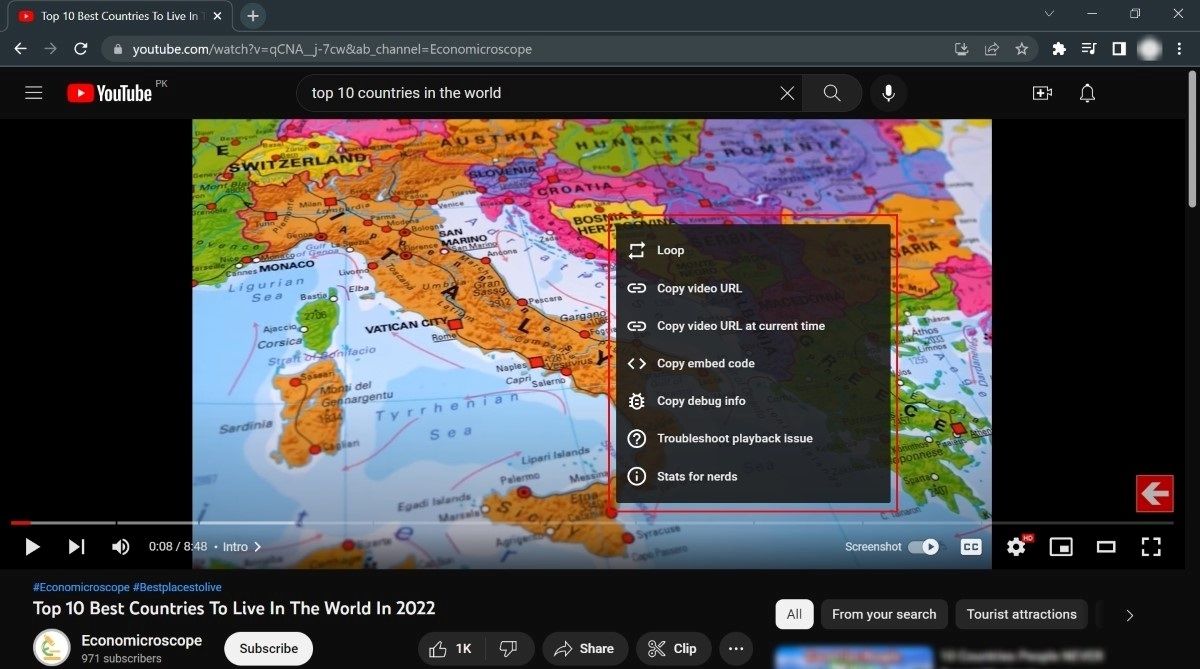The height and width of the screenshot is (669, 1200).
Task: Toggle closed captions
Action: point(970,546)
